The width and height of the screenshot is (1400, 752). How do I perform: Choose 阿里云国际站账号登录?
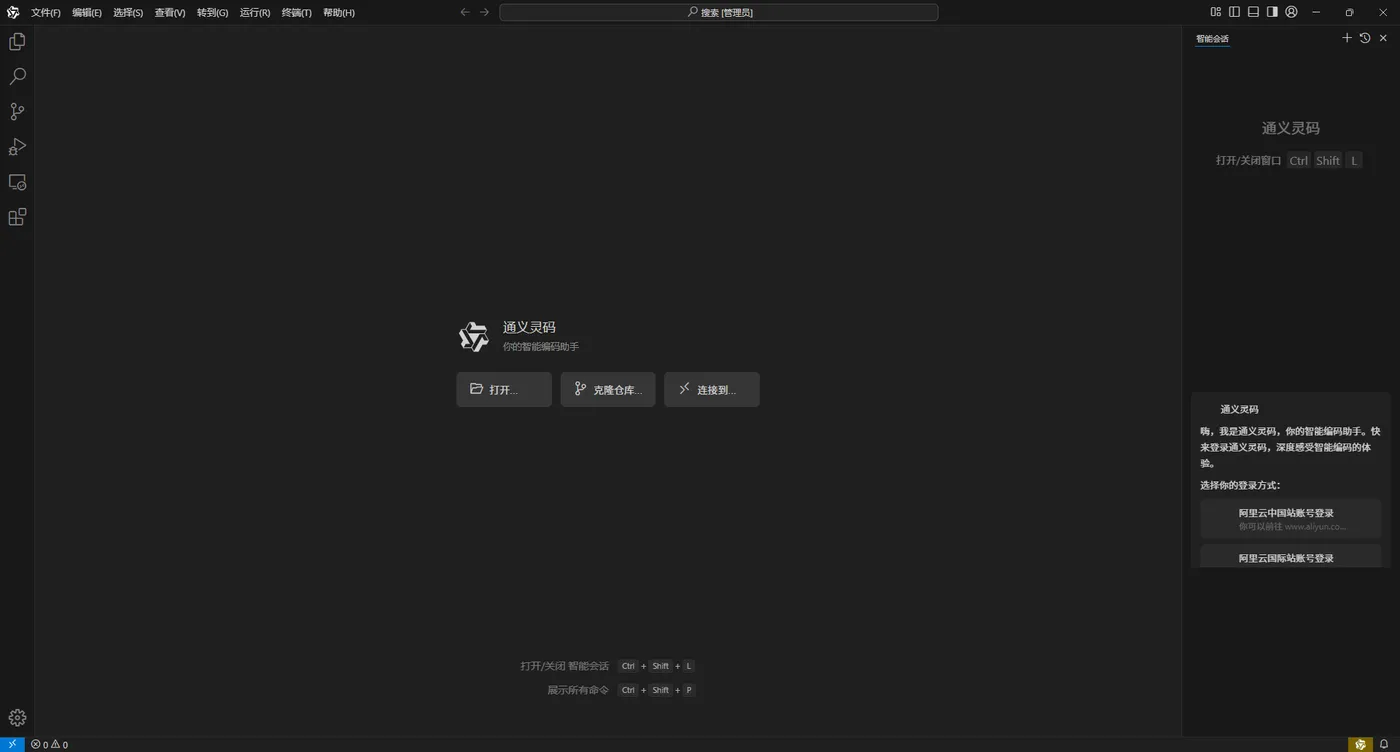(1291, 557)
